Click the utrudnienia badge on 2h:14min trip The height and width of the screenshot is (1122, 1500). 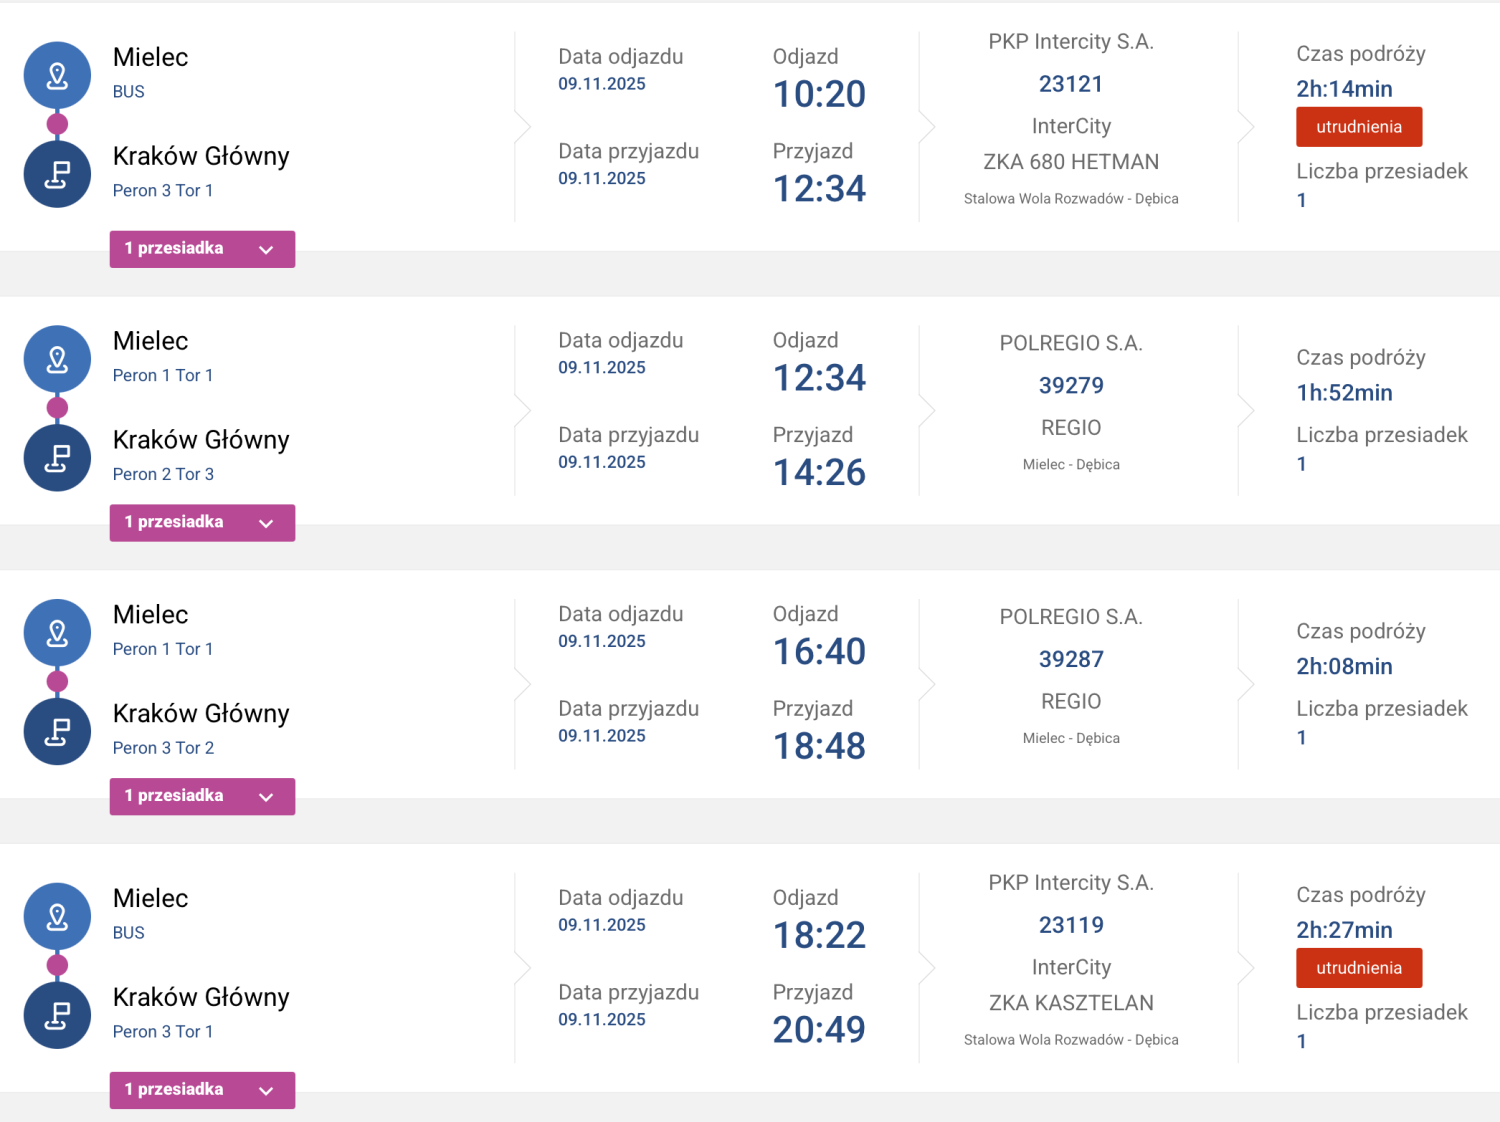(x=1358, y=127)
